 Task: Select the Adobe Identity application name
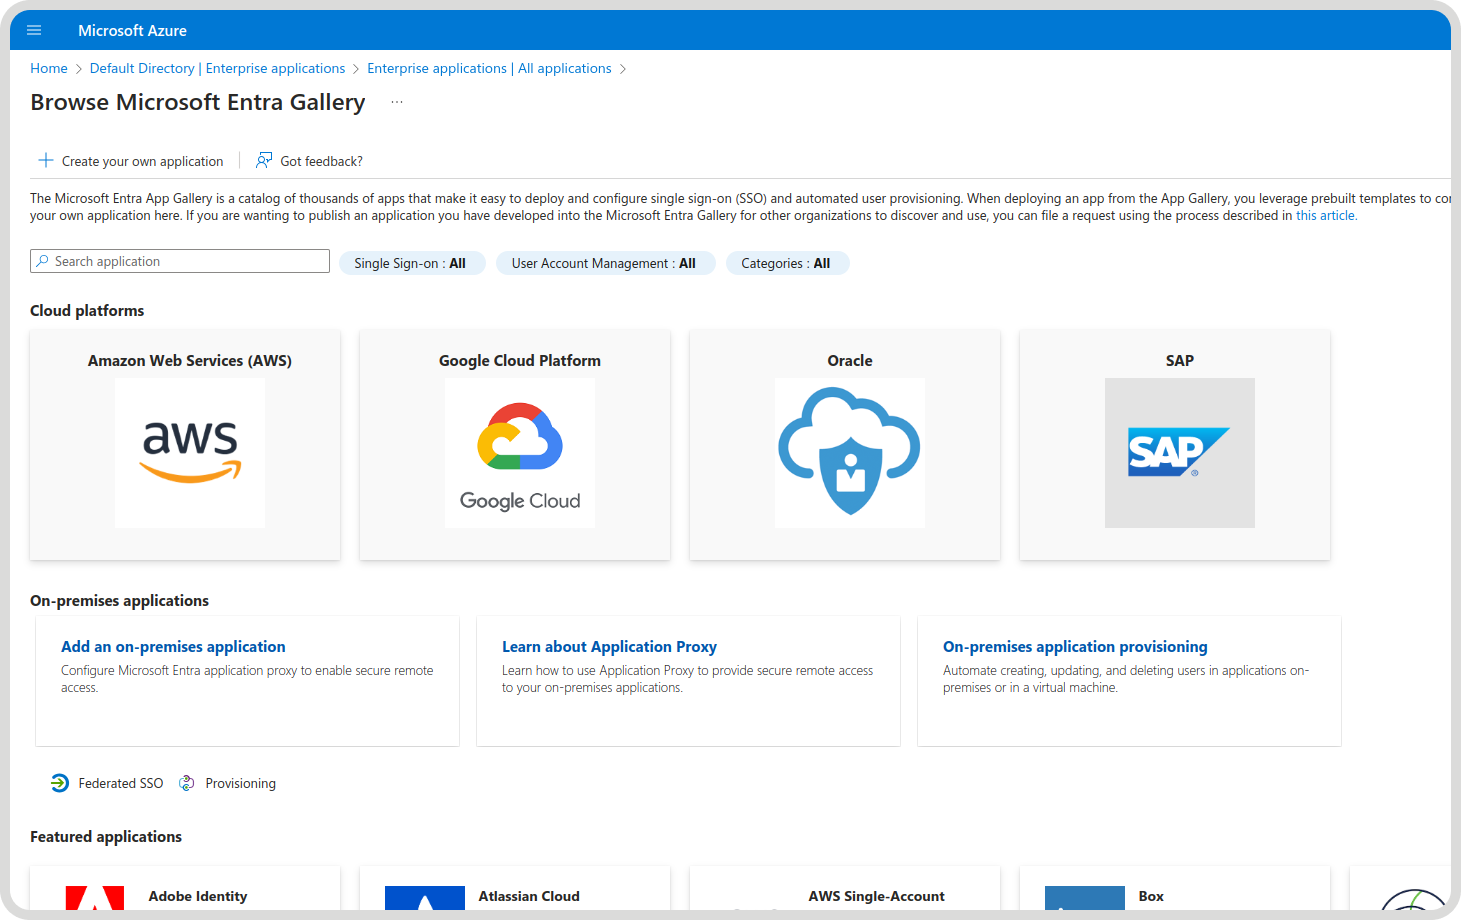pyautogui.click(x=198, y=896)
